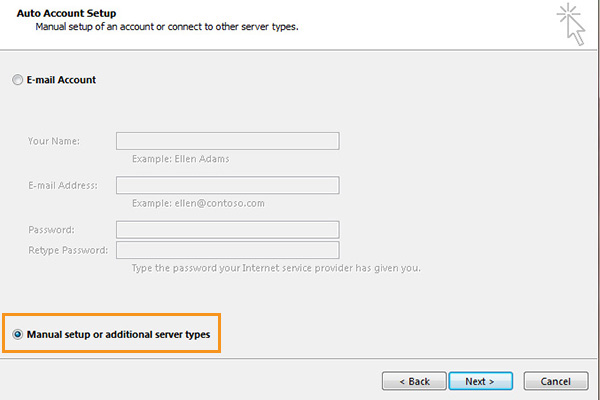Go to previous step with Back button
The height and width of the screenshot is (400, 600).
pyautogui.click(x=414, y=381)
